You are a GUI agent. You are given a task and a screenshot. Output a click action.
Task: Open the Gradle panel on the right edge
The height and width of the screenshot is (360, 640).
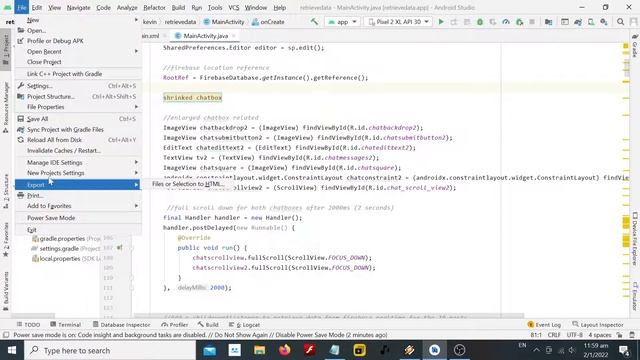pyautogui.click(x=635, y=46)
